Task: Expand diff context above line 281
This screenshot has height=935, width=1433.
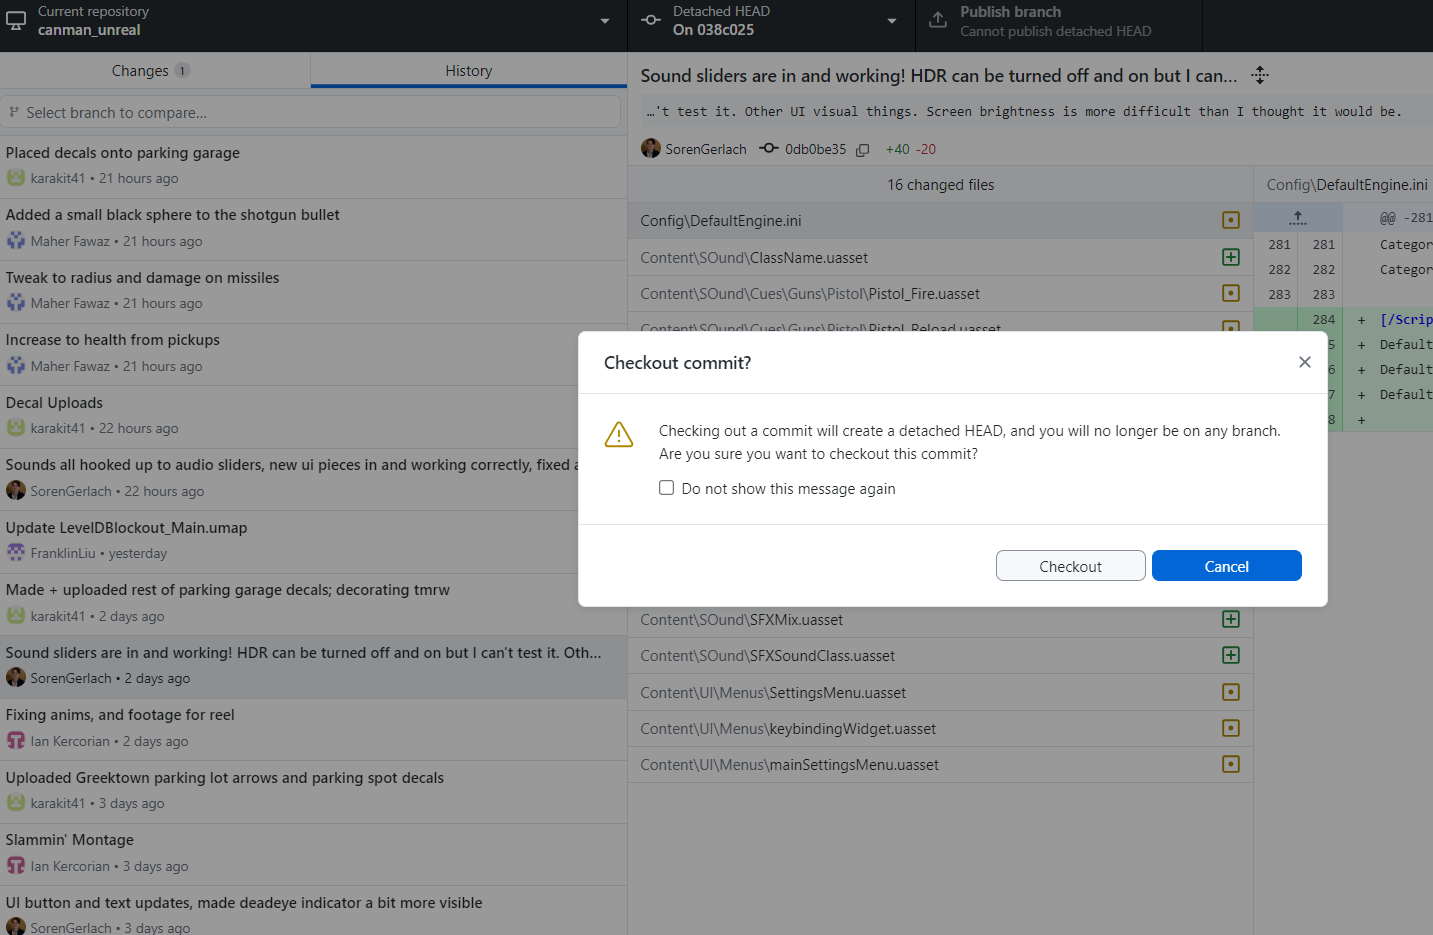Action: coord(1298,218)
